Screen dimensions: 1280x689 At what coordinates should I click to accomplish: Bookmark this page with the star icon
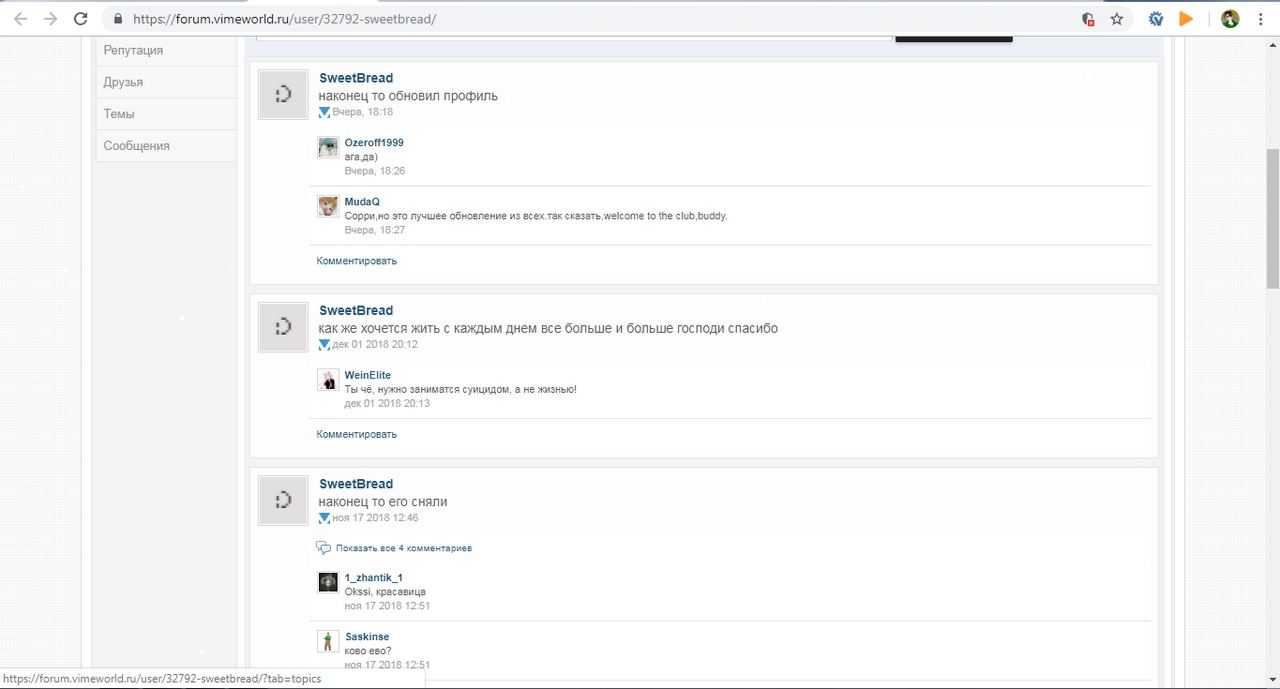[1117, 19]
